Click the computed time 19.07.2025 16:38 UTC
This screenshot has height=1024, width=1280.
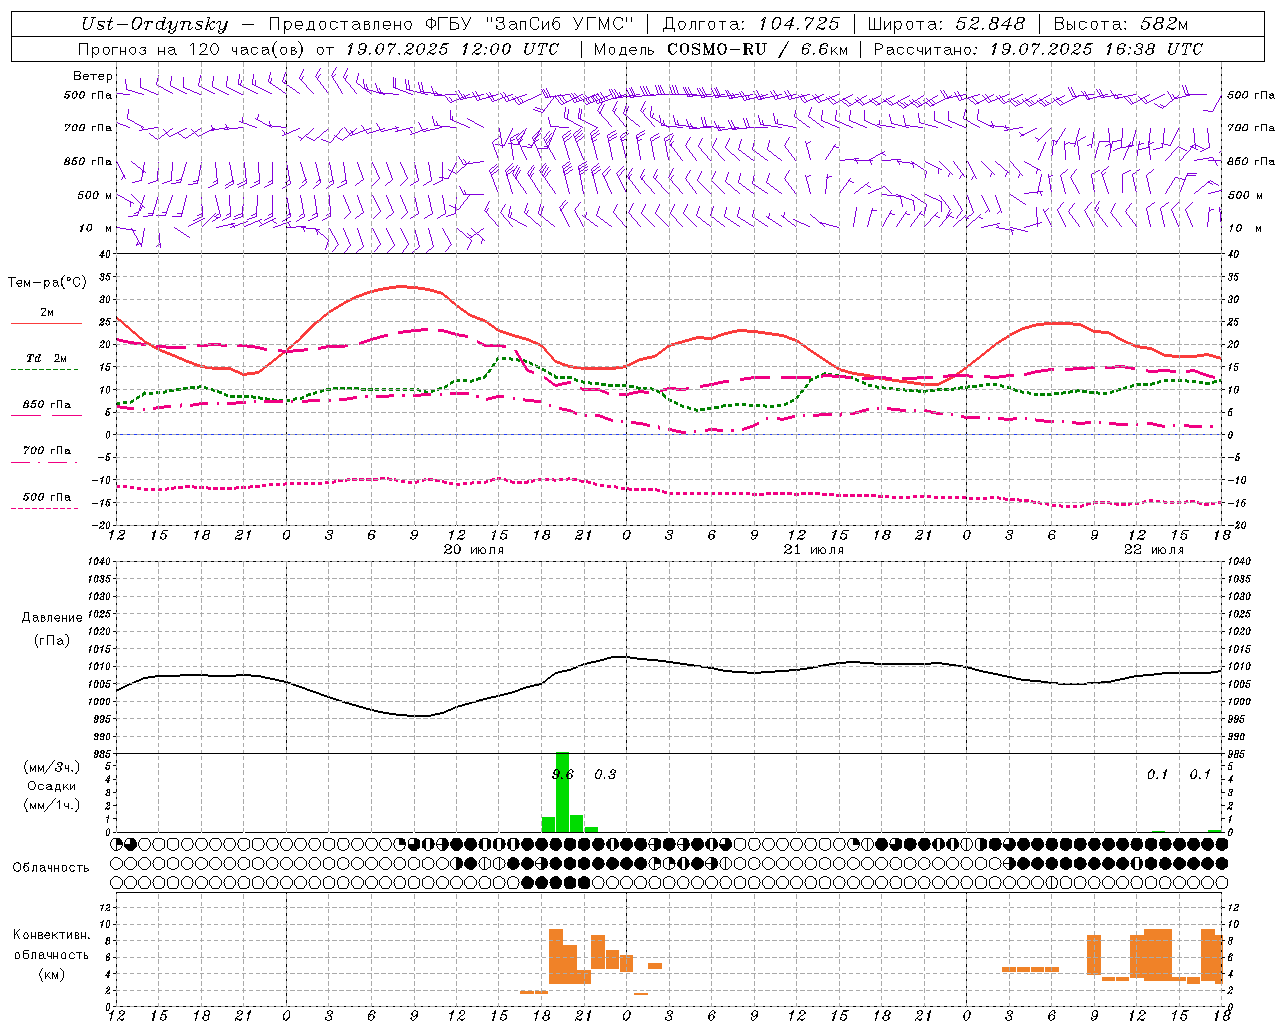(1096, 49)
